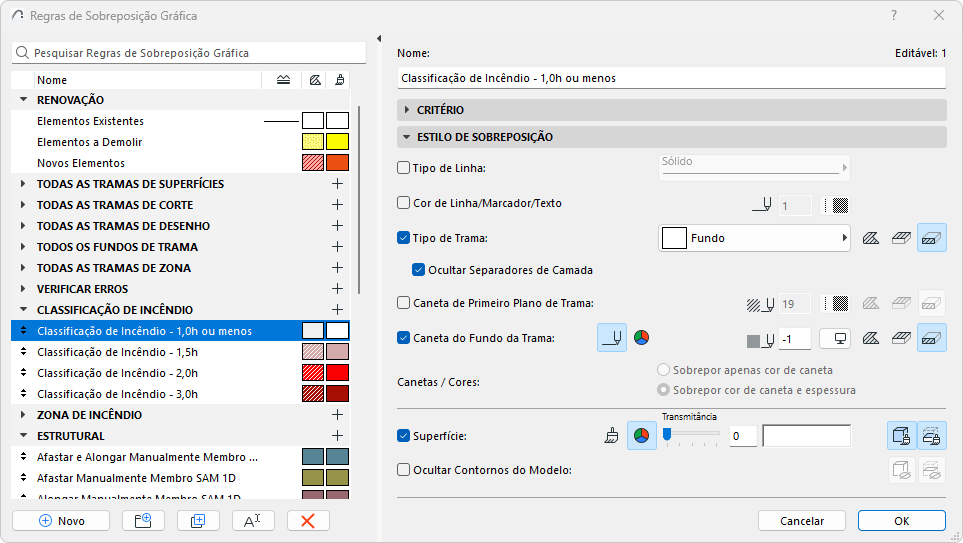Enable the Tipo de Linha checkbox
Viewport: 963px width, 543px height.
click(x=404, y=168)
